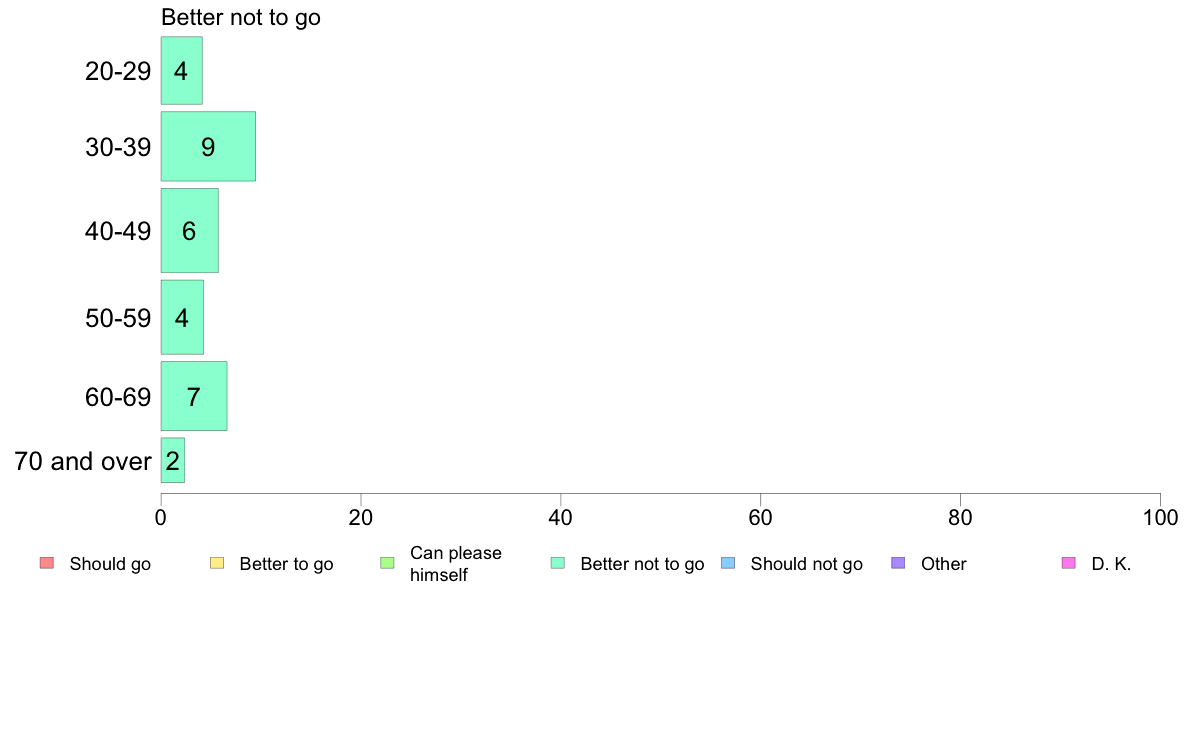
Task: Click the 30-39 bar showing 9
Action: (208, 146)
